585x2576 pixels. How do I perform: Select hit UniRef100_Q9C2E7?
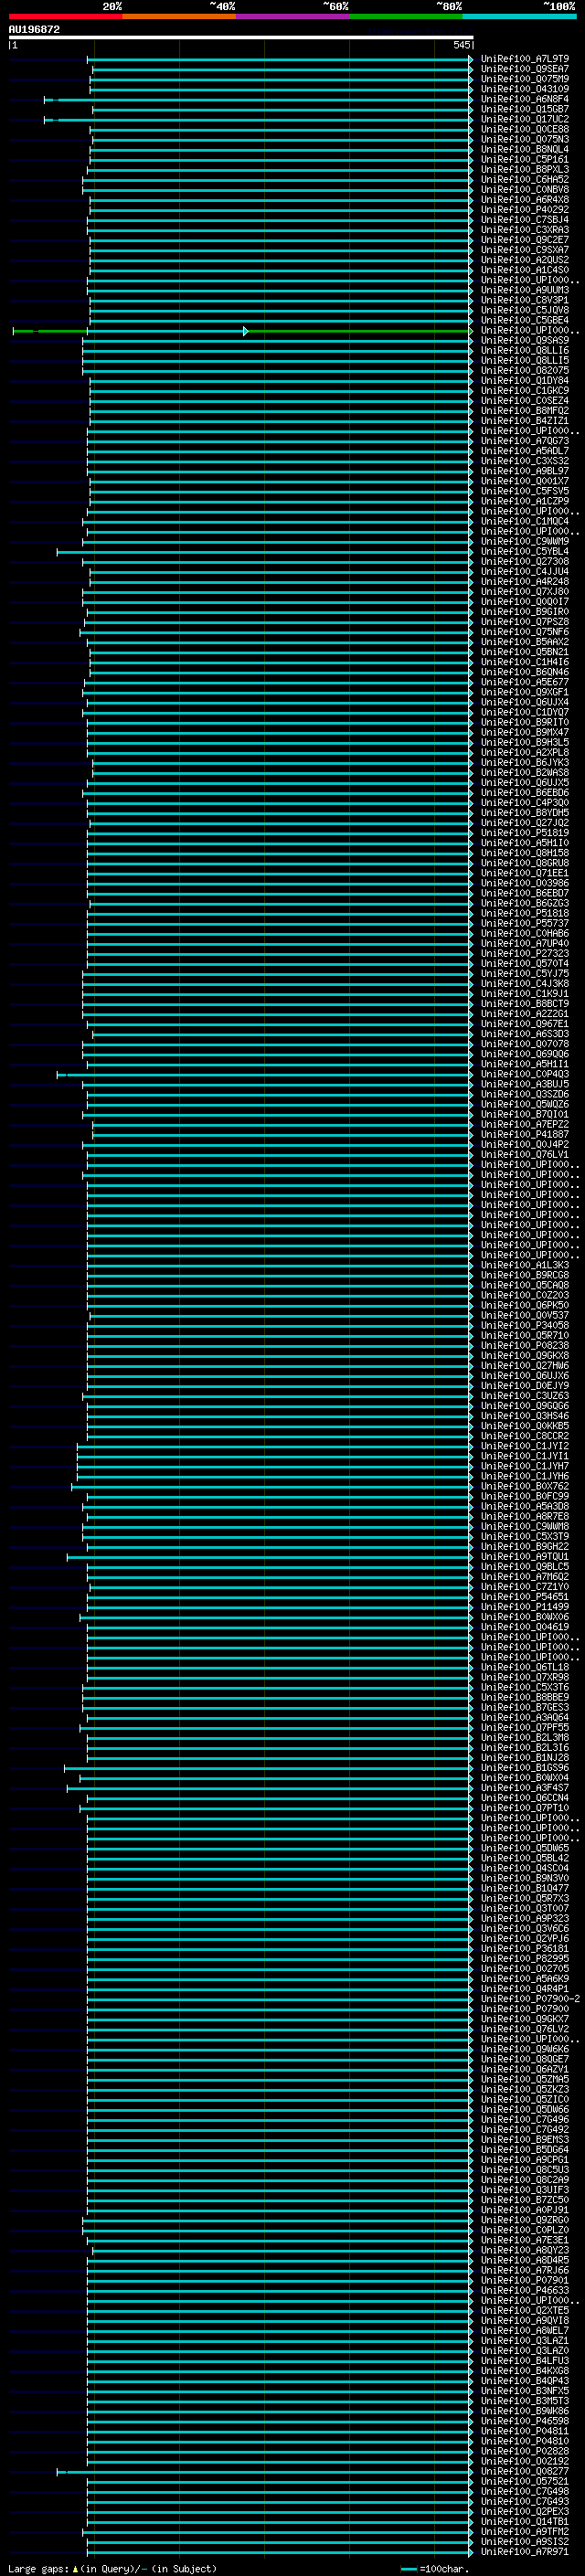(x=524, y=240)
